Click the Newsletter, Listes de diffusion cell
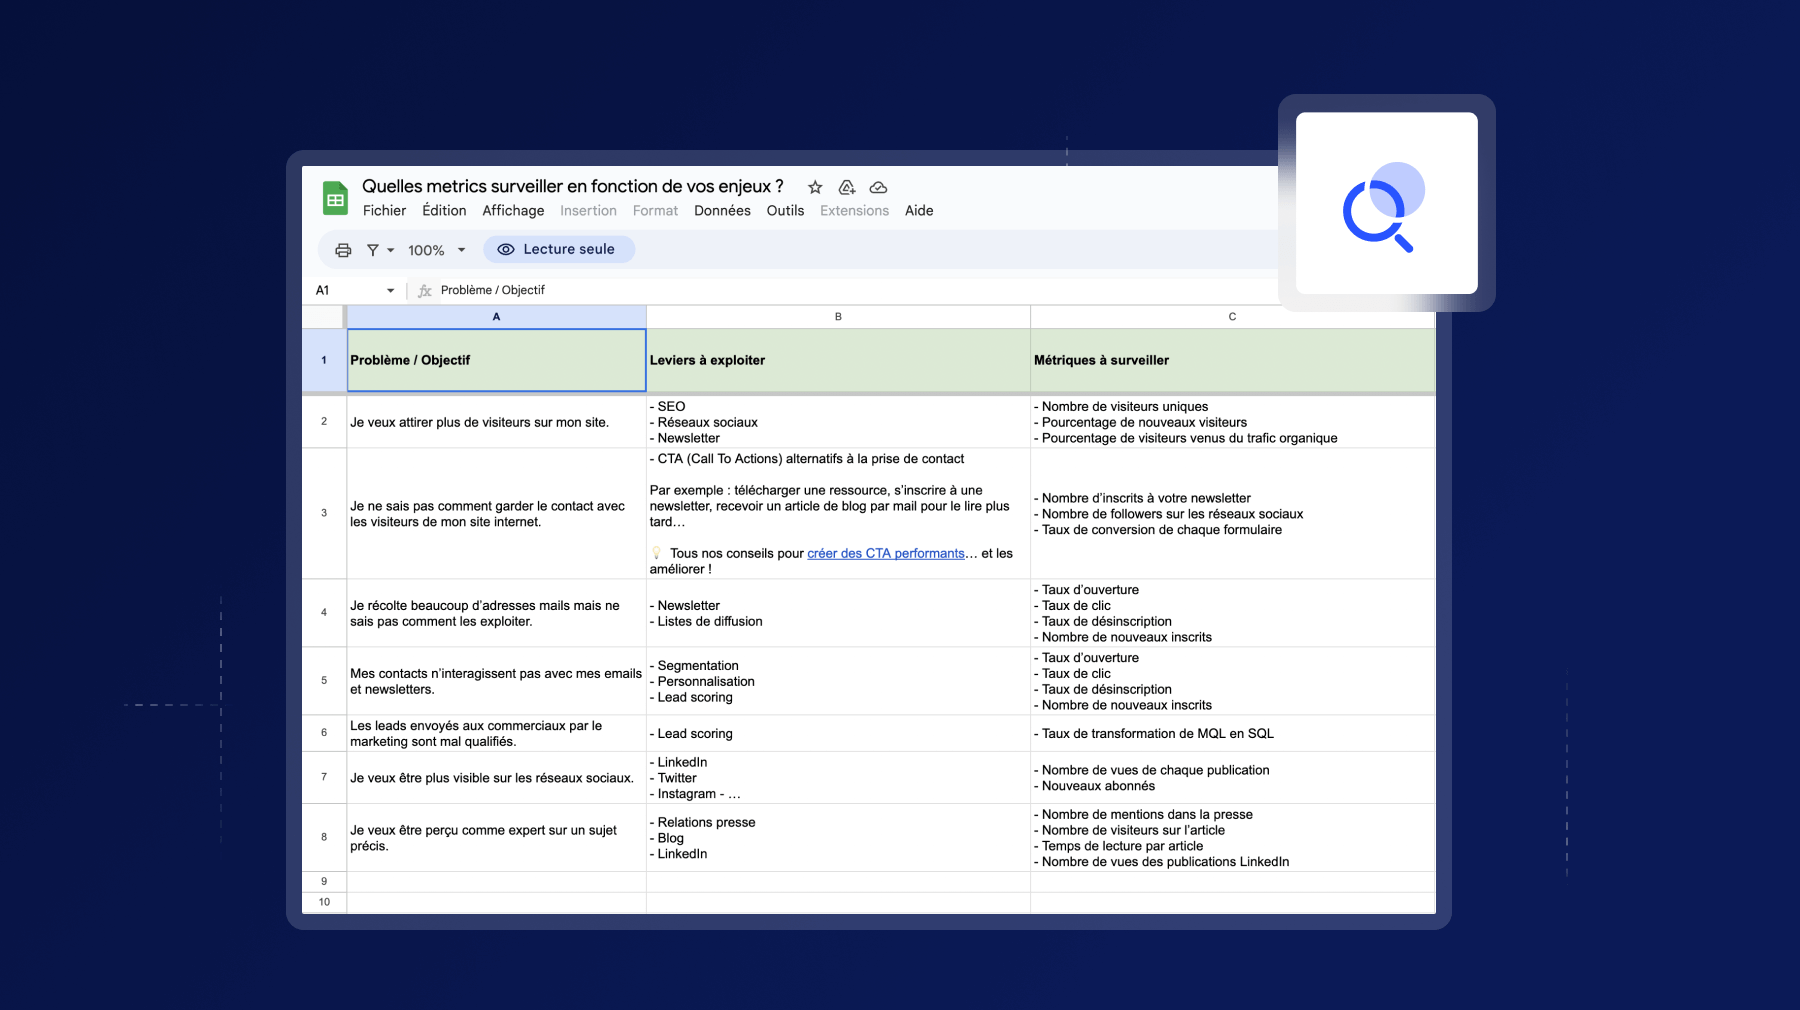Image resolution: width=1800 pixels, height=1010 pixels. (838, 613)
